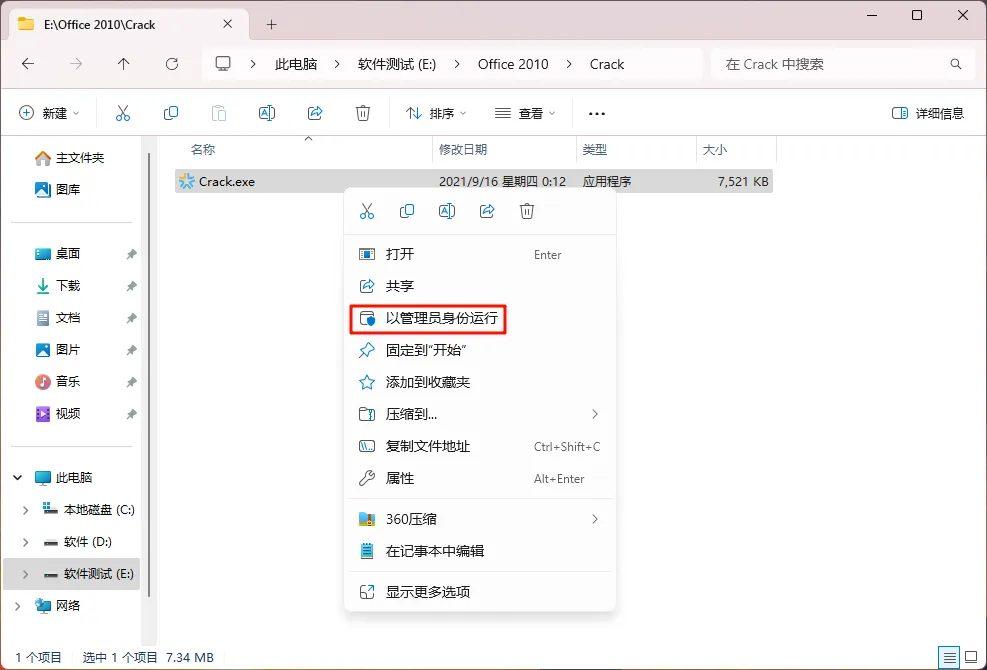Click Office 2010 in the address breadcrumb
Screen dimensions: 987x670
pos(513,64)
